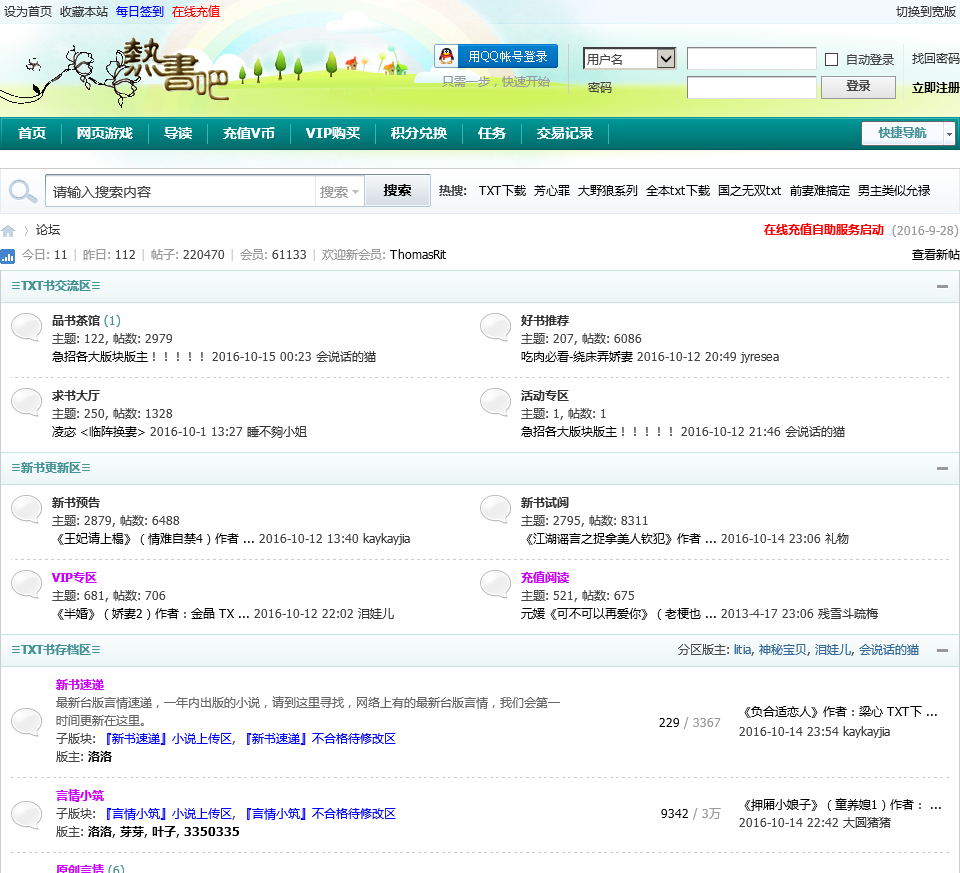Click the magnifier icon beside the search box
This screenshot has height=873, width=960.
pyautogui.click(x=22, y=191)
